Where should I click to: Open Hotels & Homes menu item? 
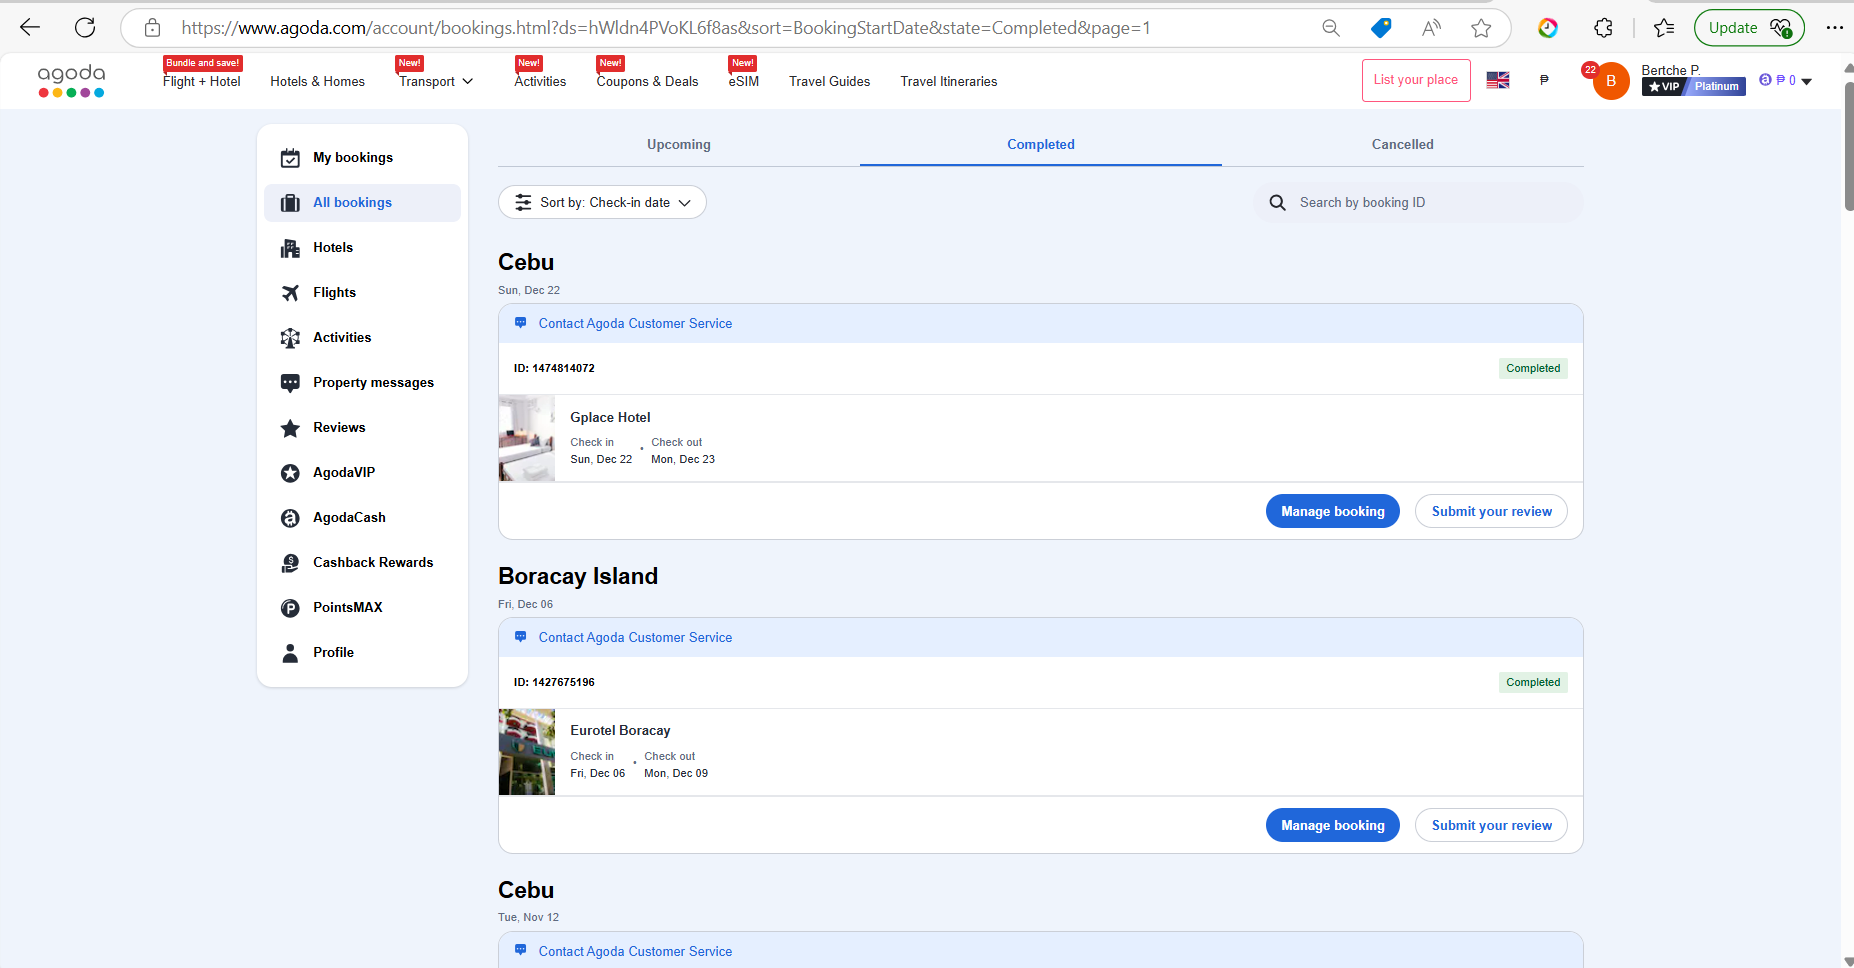click(317, 81)
